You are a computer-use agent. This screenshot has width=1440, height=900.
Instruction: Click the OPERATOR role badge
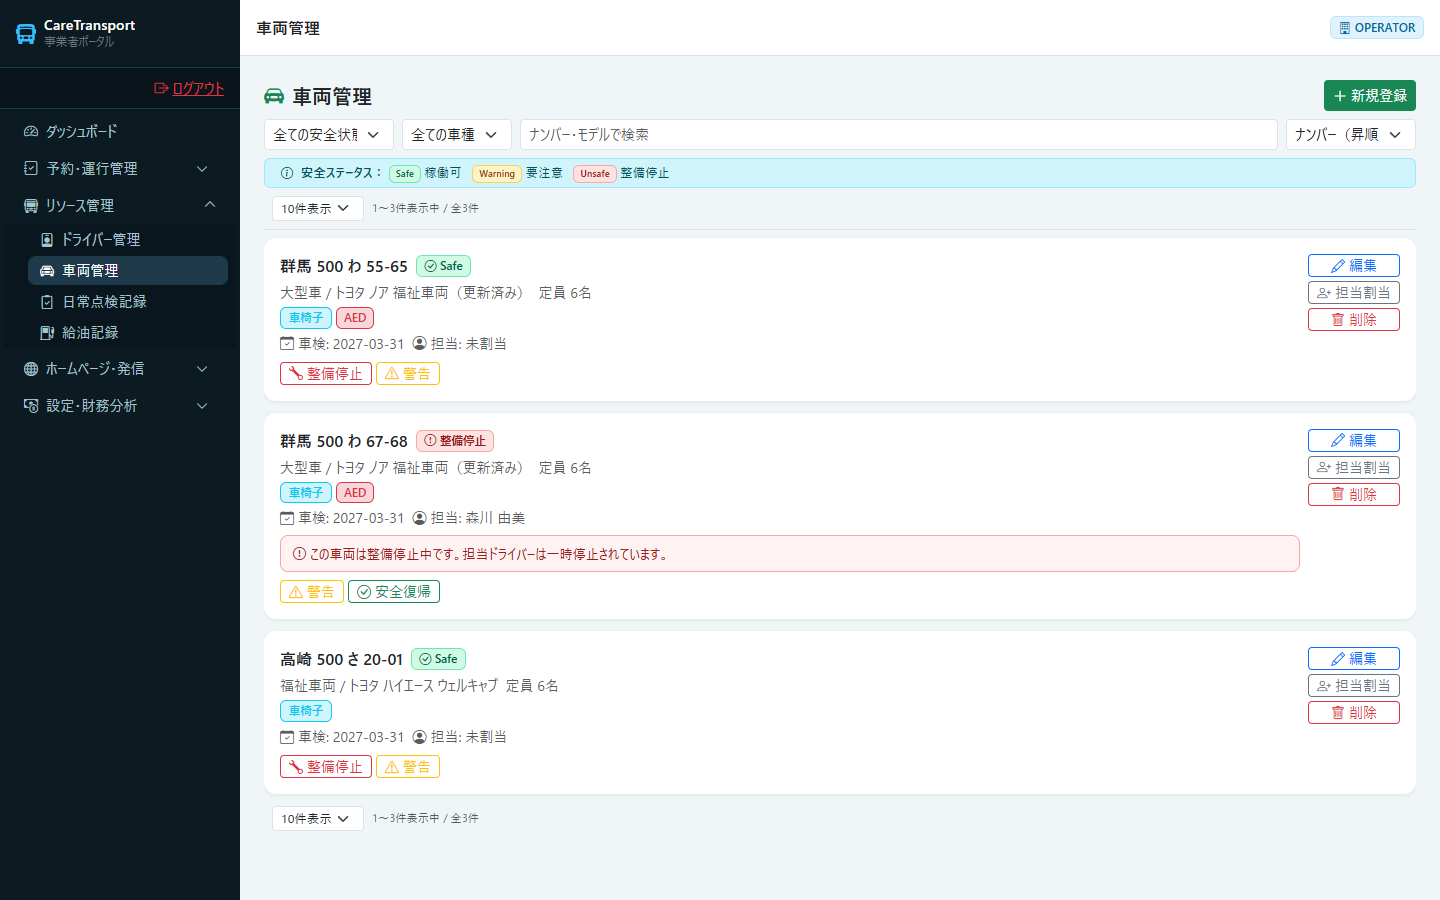click(1377, 28)
